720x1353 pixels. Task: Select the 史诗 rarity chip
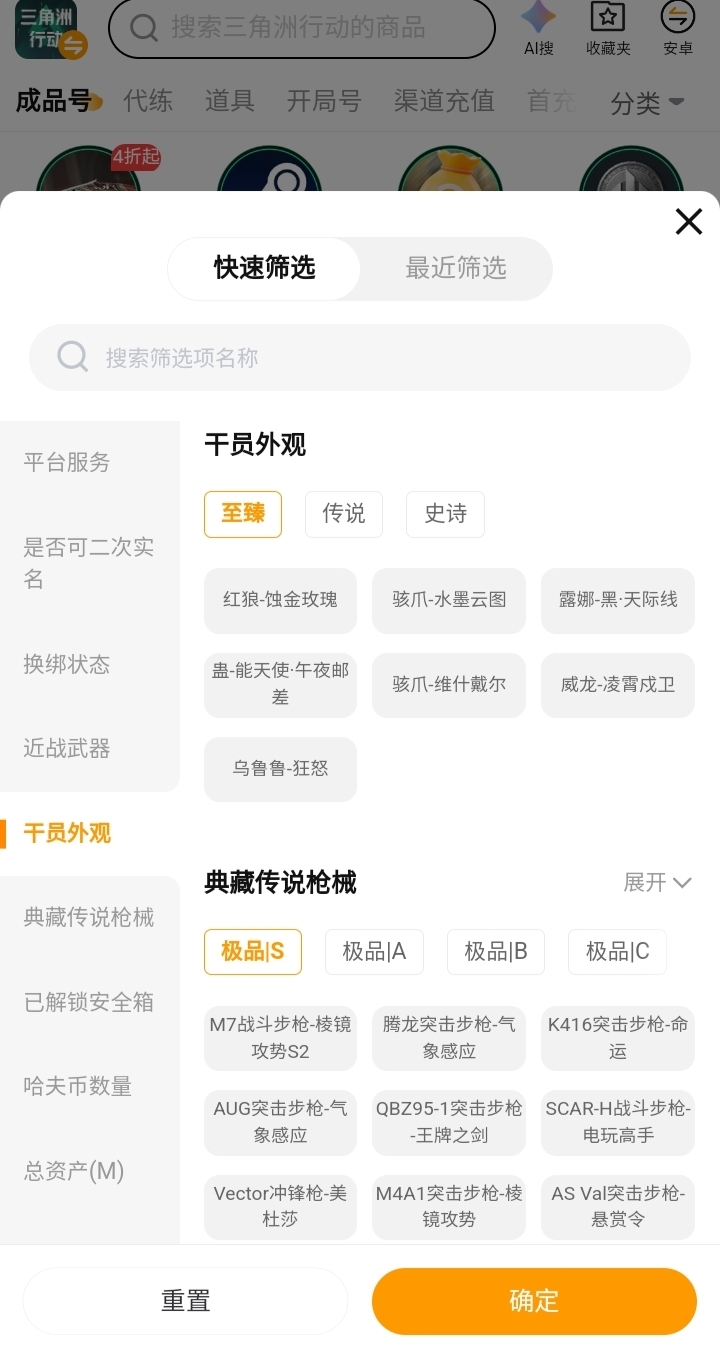pos(445,514)
